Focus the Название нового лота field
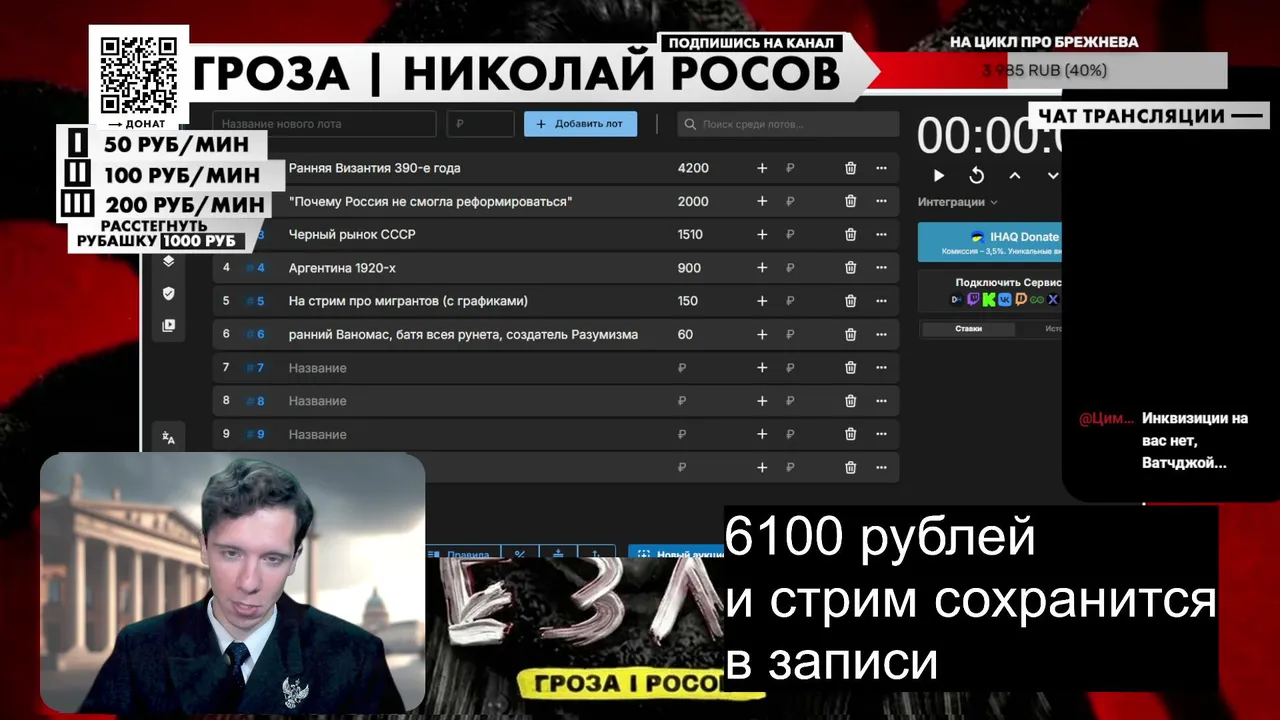The width and height of the screenshot is (1280, 720). click(325, 124)
